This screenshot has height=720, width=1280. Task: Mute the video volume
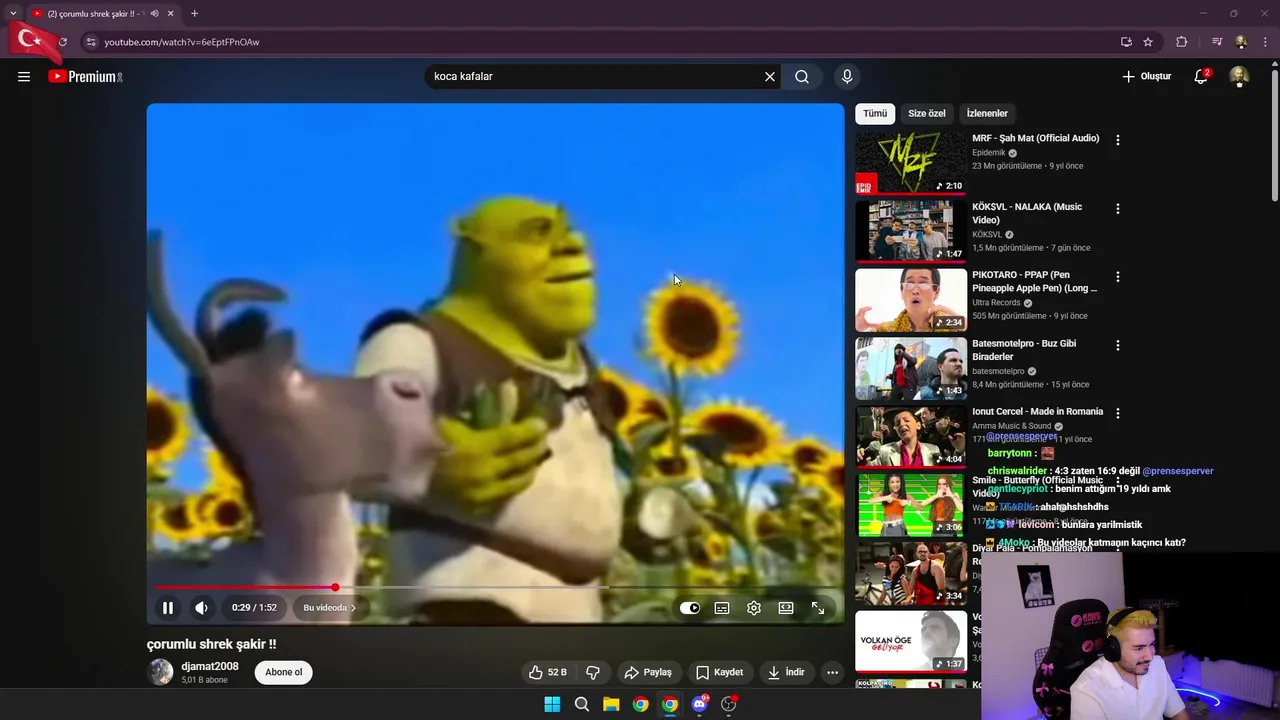[202, 607]
